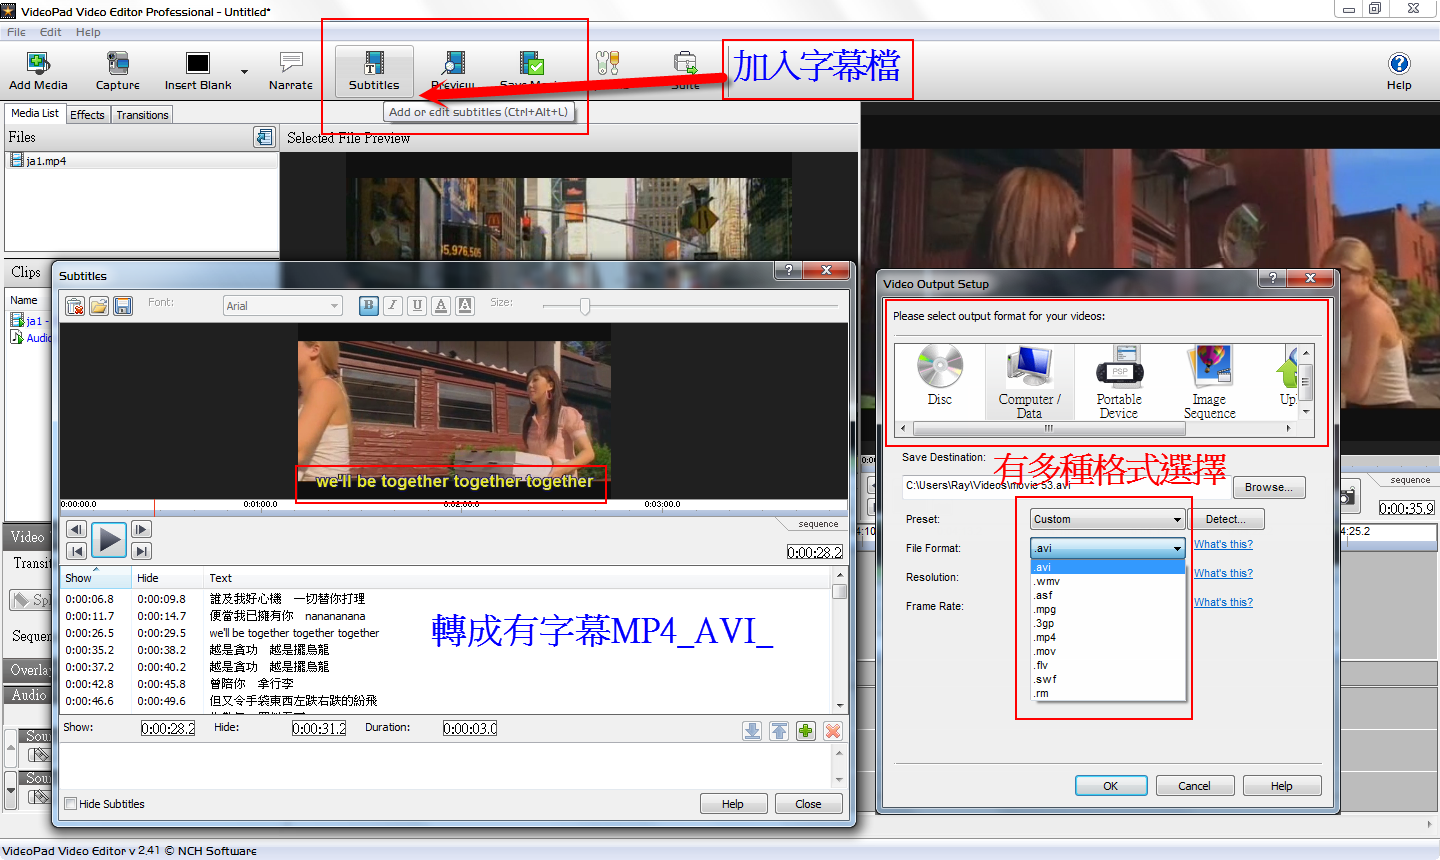Adjust the subtitle Size slider handle
The width and height of the screenshot is (1440, 860).
click(585, 306)
